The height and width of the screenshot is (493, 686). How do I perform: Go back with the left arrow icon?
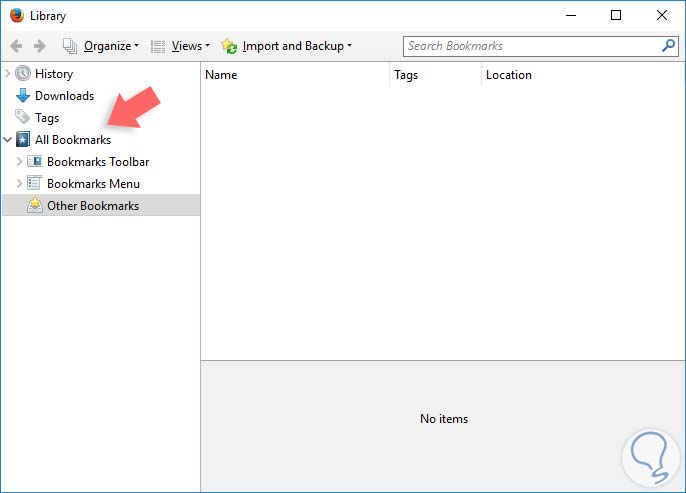point(16,46)
